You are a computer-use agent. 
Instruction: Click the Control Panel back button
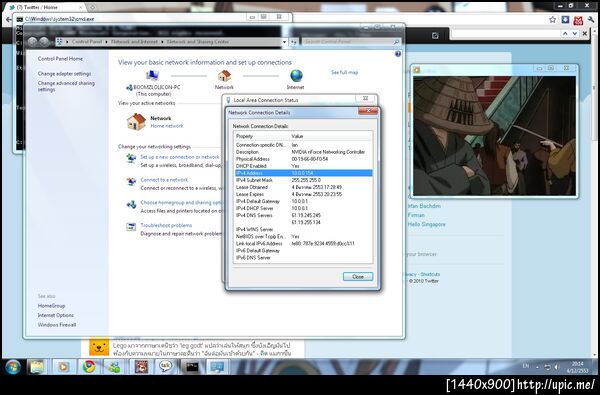tap(33, 42)
